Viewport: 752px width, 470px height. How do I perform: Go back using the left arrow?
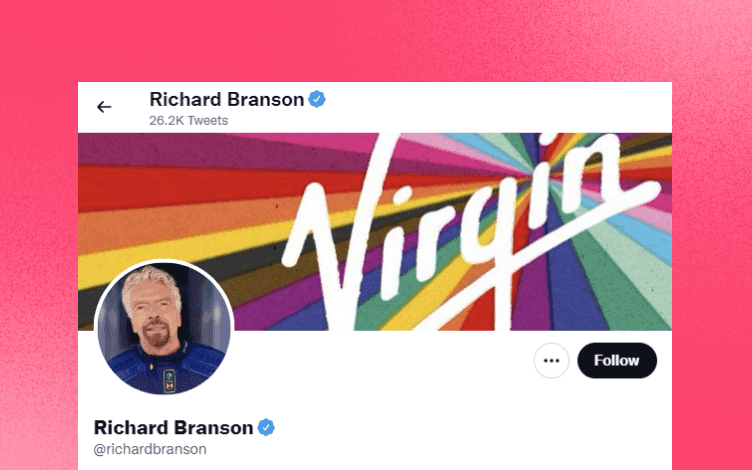click(x=104, y=107)
